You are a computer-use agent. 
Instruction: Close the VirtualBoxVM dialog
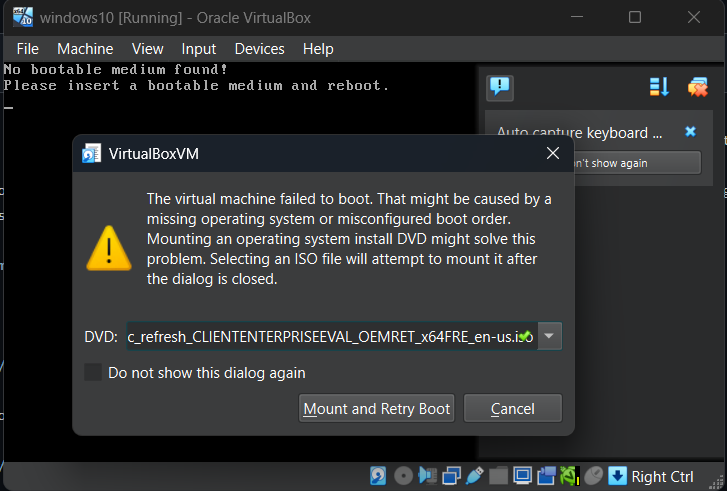553,153
